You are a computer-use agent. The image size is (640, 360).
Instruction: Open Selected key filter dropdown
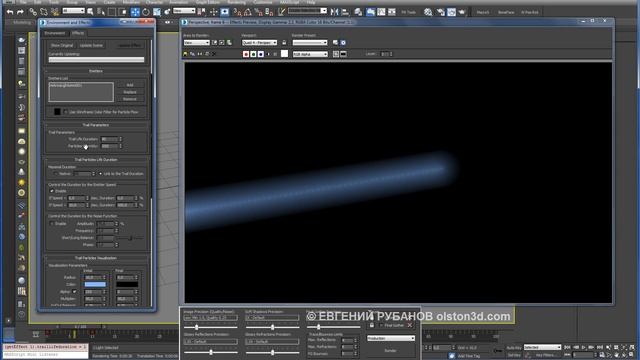(x=542, y=347)
